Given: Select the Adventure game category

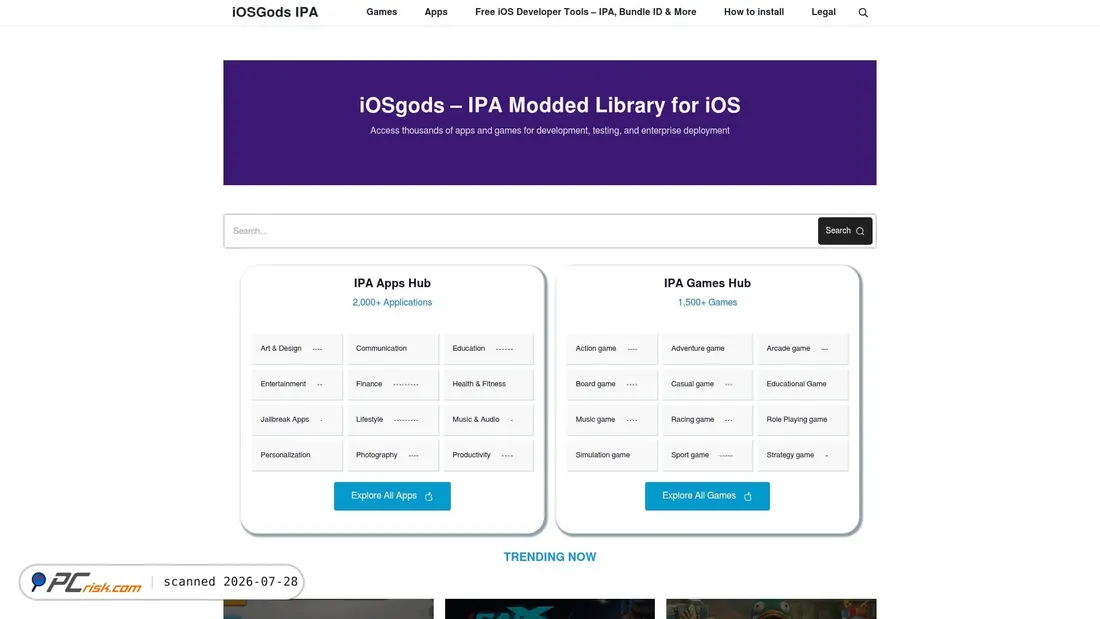Looking at the screenshot, I should (x=707, y=349).
